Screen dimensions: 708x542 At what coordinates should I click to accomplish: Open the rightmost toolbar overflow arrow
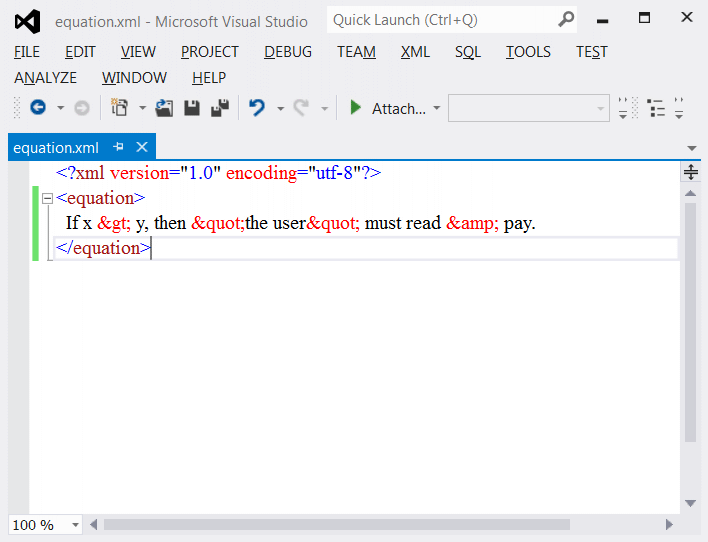tap(679, 108)
